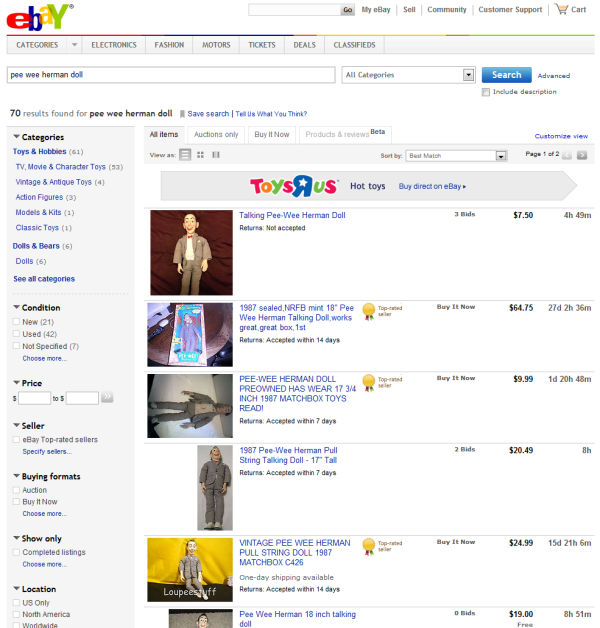
Task: Click the price range submit arrow button
Action: [107, 397]
